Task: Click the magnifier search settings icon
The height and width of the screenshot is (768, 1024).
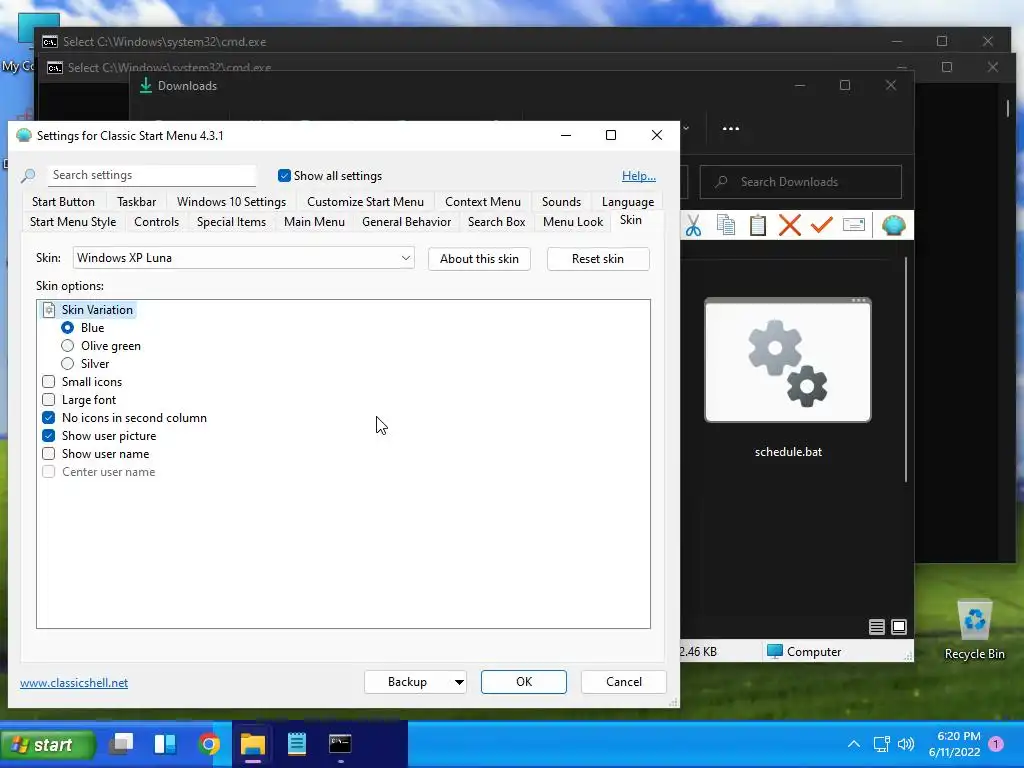Action: point(28,176)
